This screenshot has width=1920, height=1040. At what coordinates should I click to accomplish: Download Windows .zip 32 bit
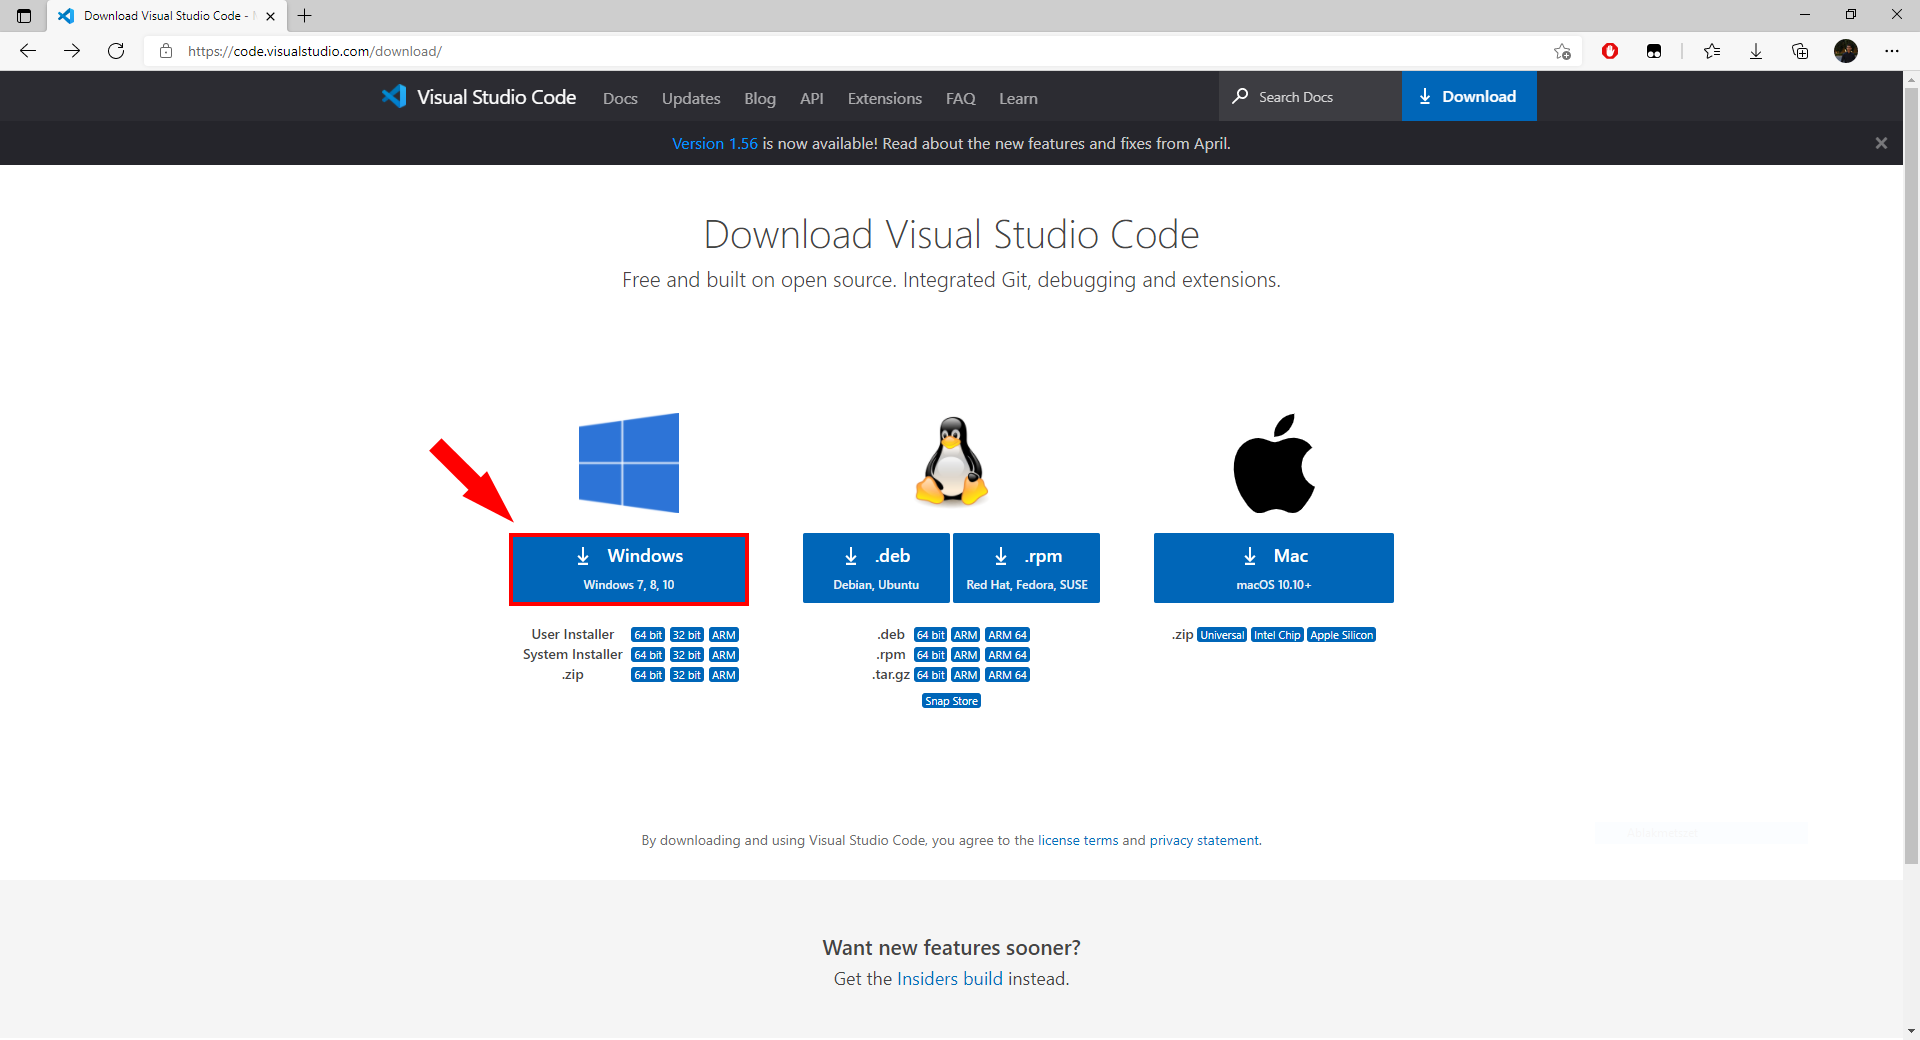pos(687,675)
